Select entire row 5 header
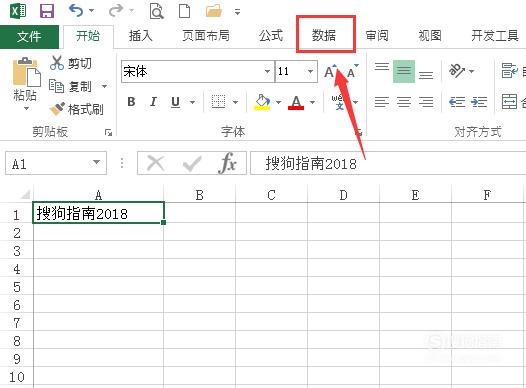 17,287
